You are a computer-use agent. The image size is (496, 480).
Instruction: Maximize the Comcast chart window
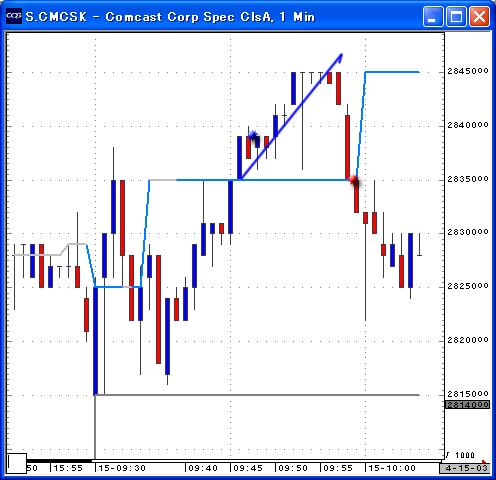point(456,16)
